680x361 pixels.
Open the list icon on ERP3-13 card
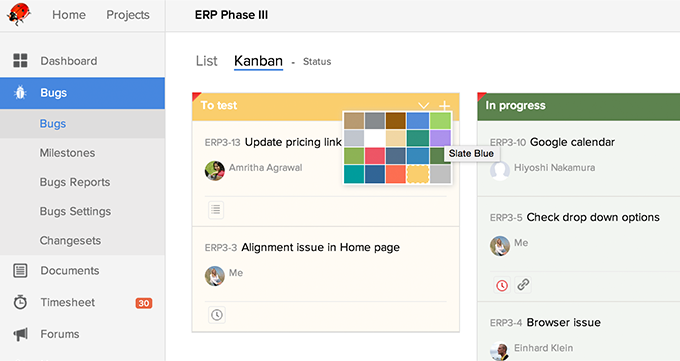coord(216,210)
